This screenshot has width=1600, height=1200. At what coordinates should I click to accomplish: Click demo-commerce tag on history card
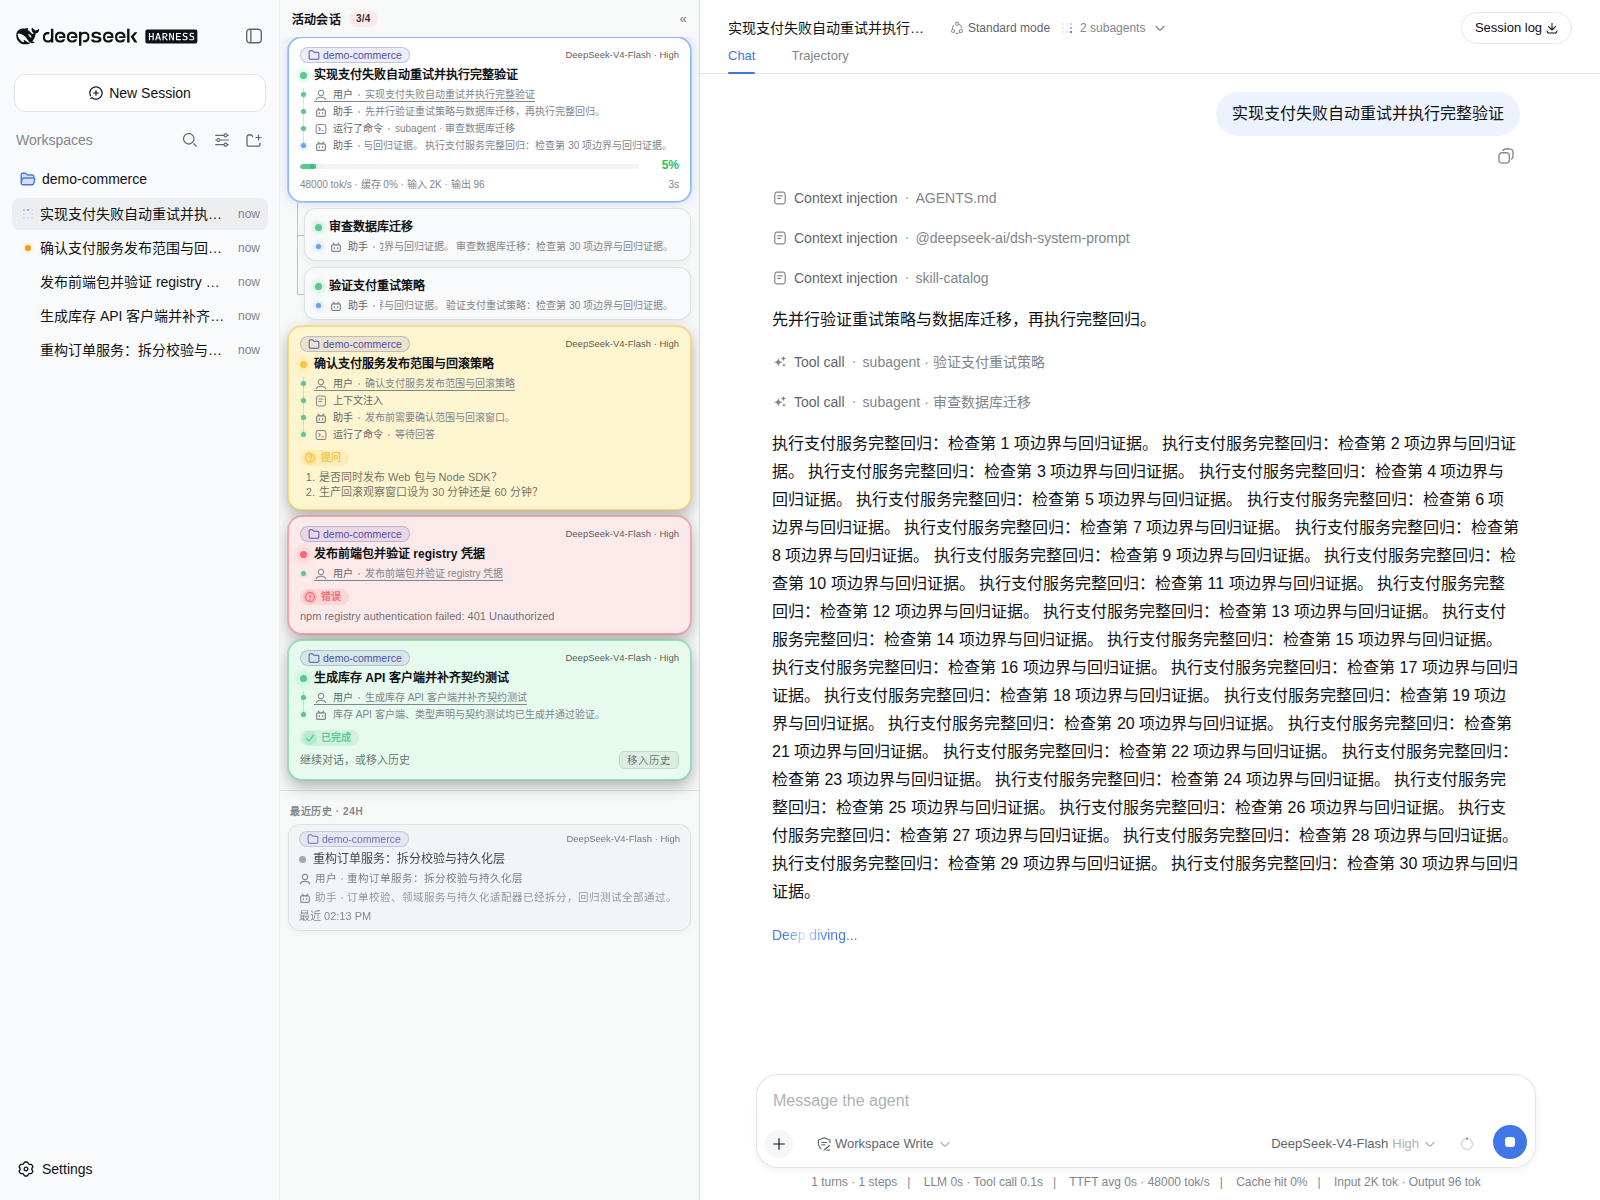tap(354, 839)
